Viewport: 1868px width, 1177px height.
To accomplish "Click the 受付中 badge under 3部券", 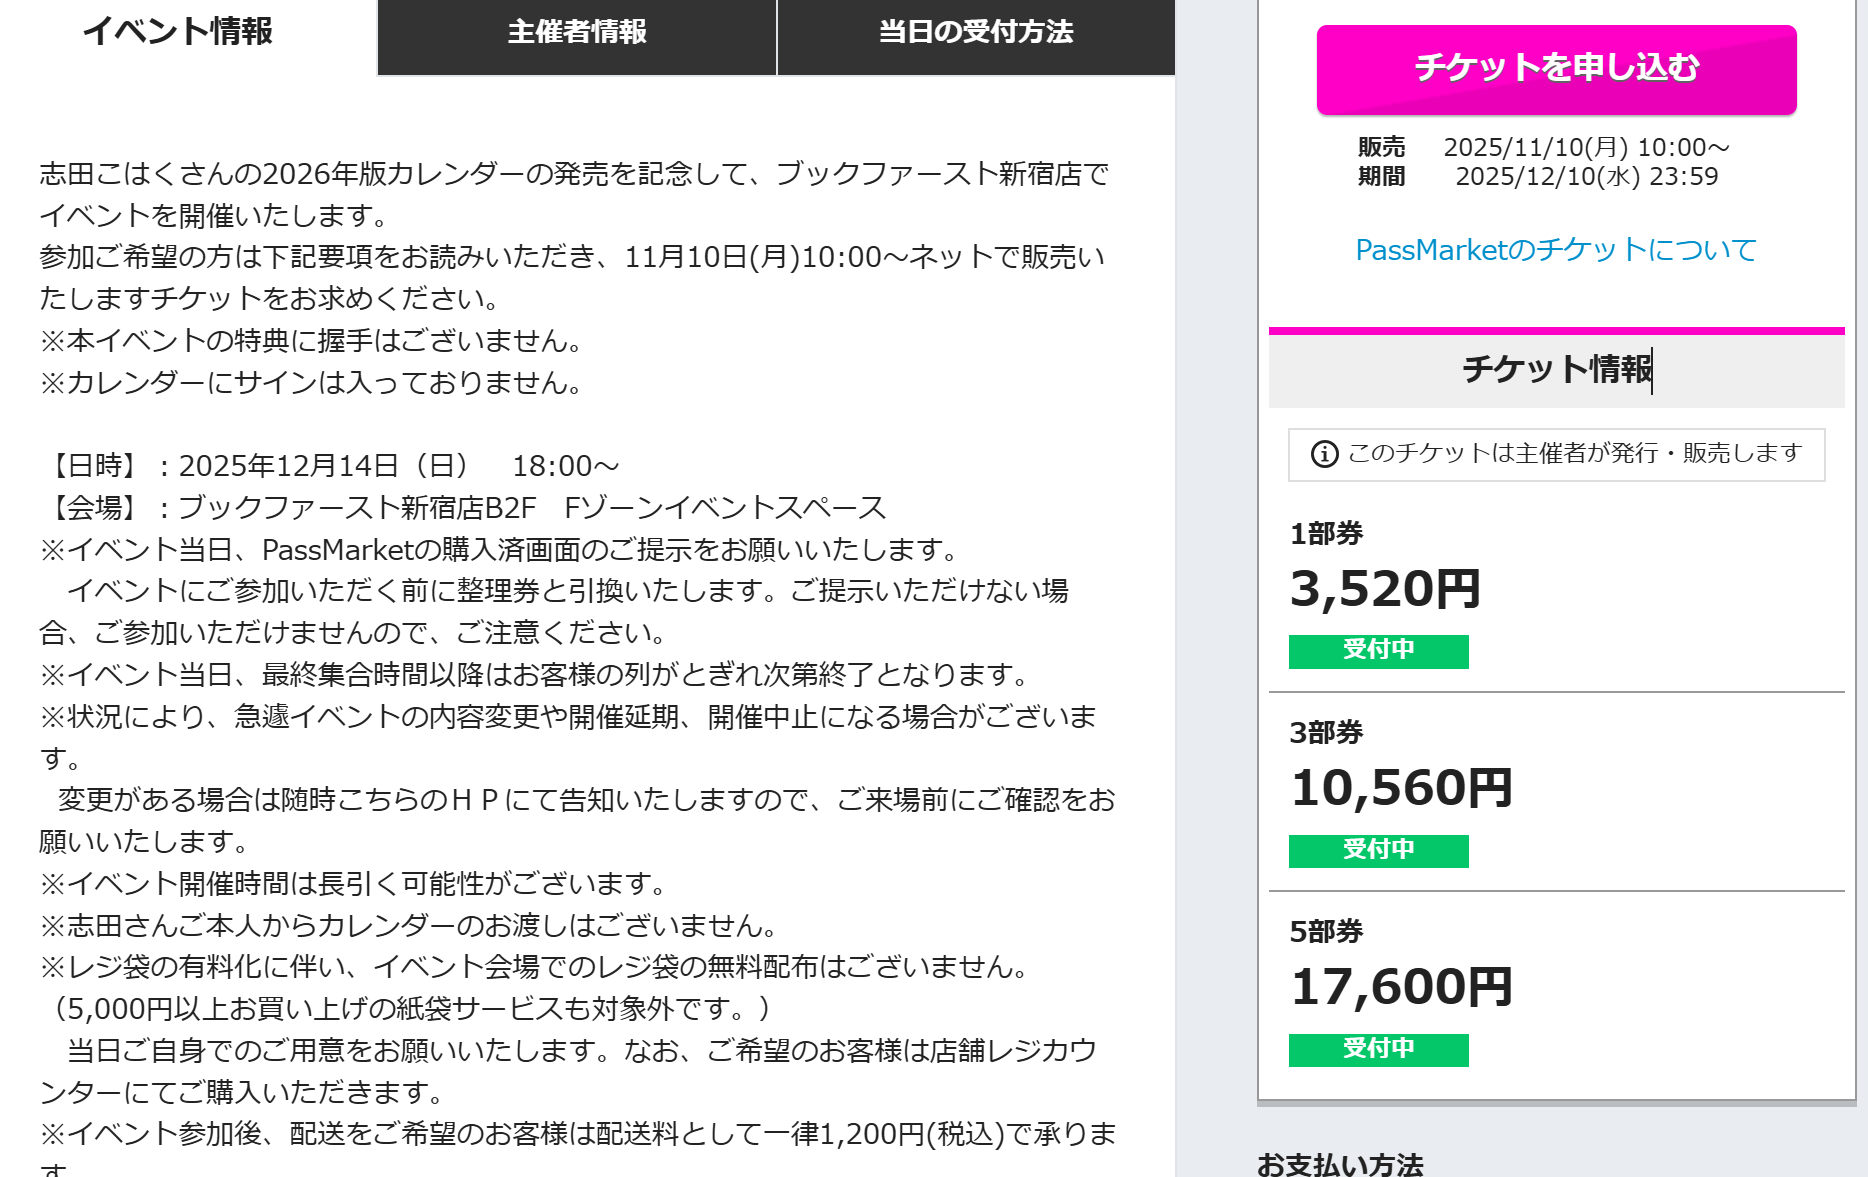I will point(1378,851).
